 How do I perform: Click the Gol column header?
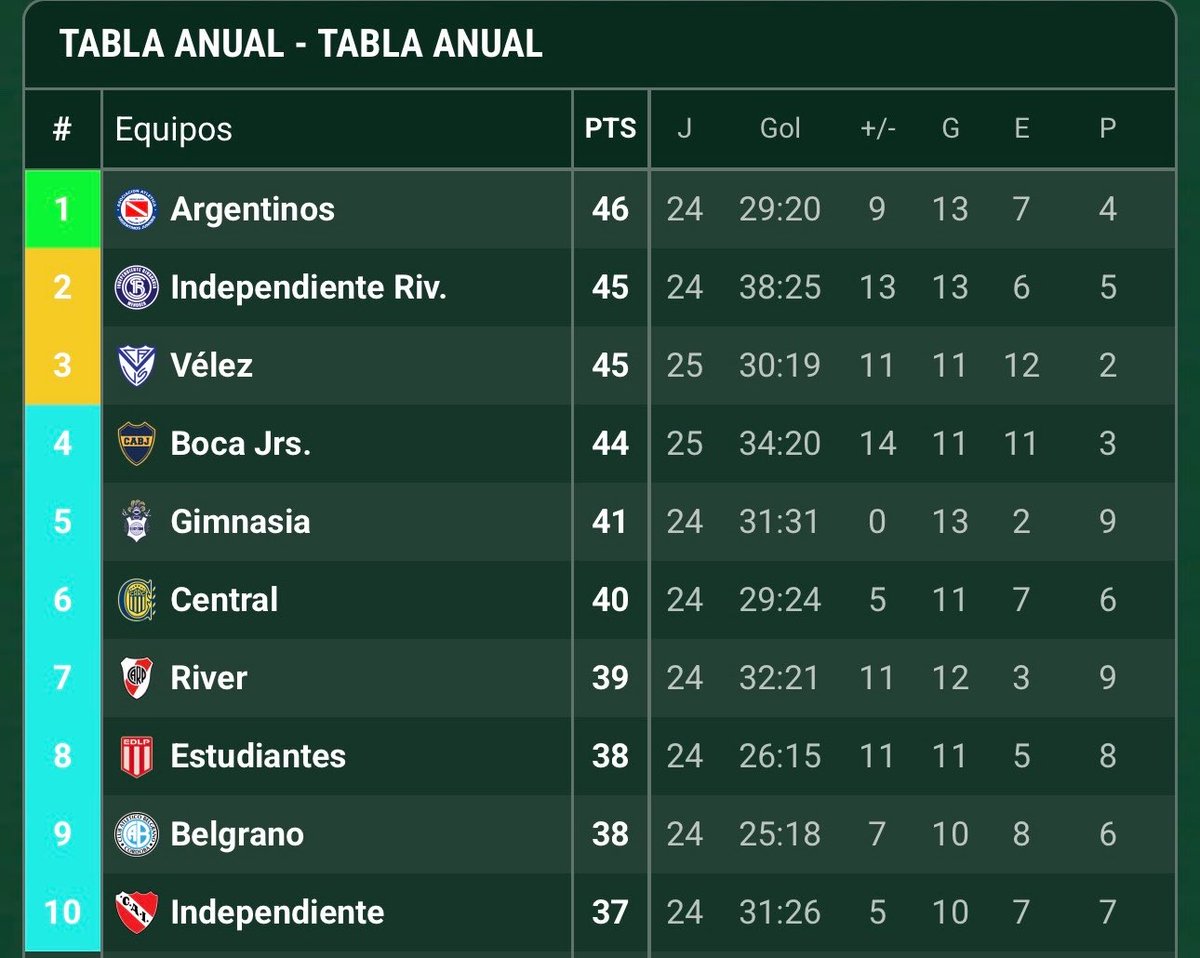780,129
